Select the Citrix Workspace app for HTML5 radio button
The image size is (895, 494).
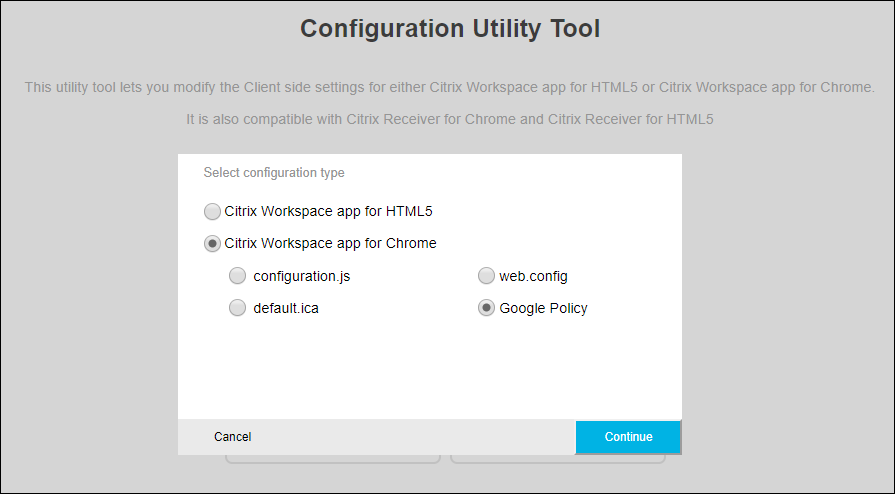(x=212, y=212)
